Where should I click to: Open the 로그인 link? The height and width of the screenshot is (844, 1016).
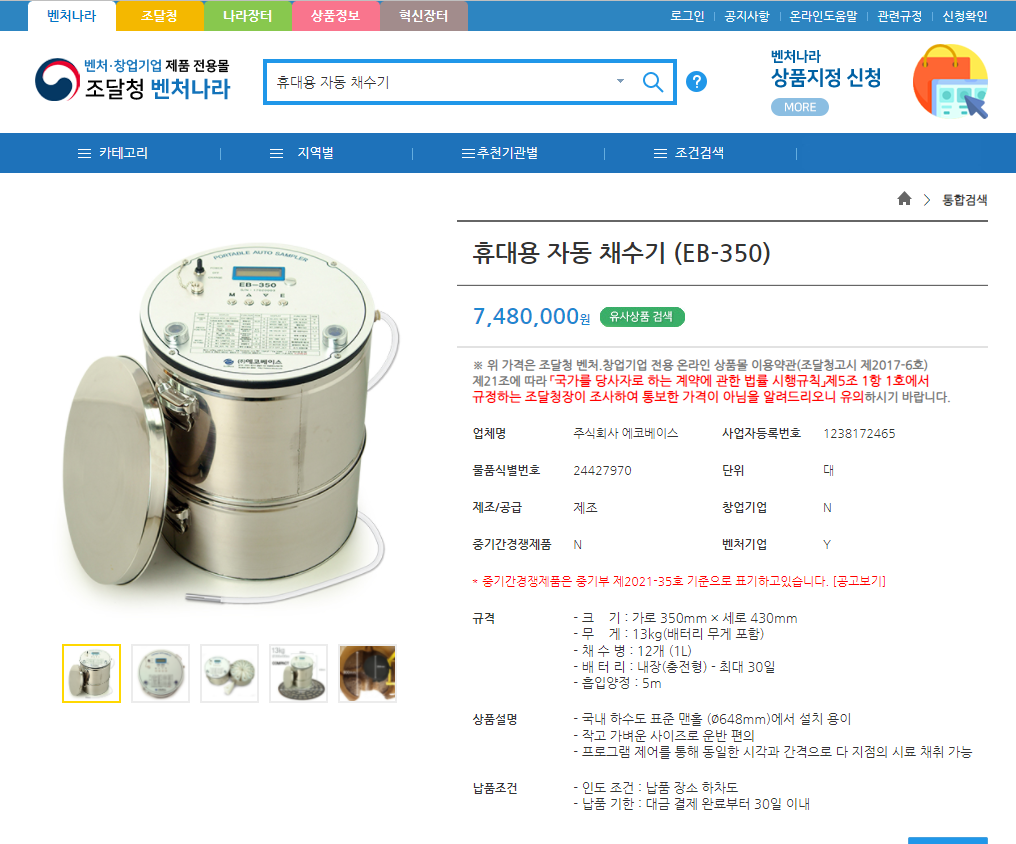click(x=687, y=16)
